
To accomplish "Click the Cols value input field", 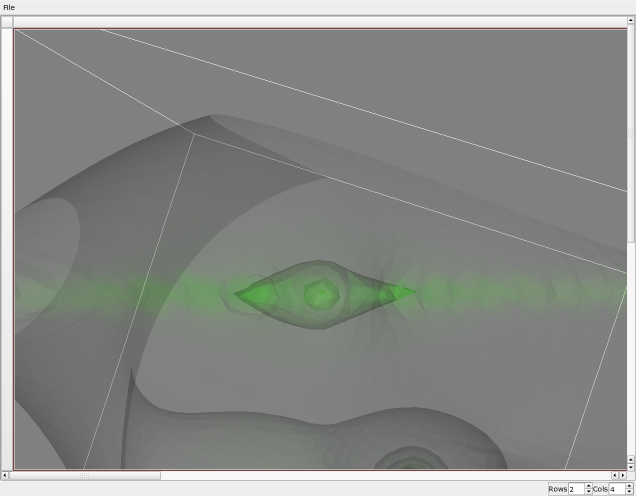I will point(617,489).
